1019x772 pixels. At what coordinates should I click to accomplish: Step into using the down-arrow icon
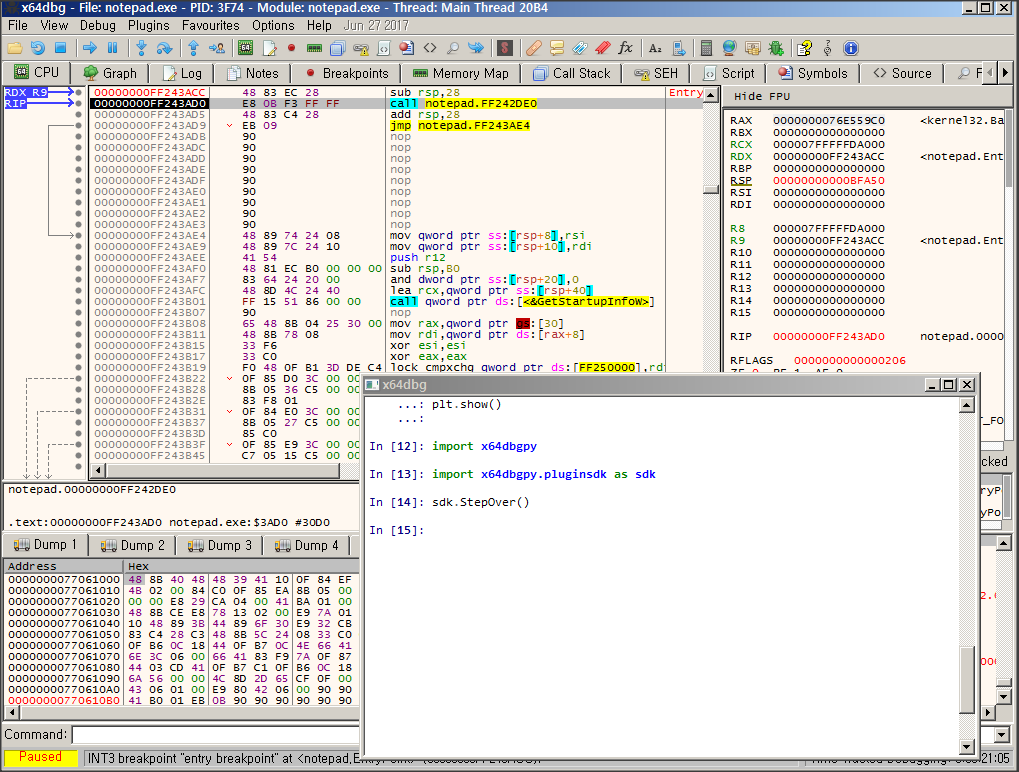pyautogui.click(x=142, y=48)
